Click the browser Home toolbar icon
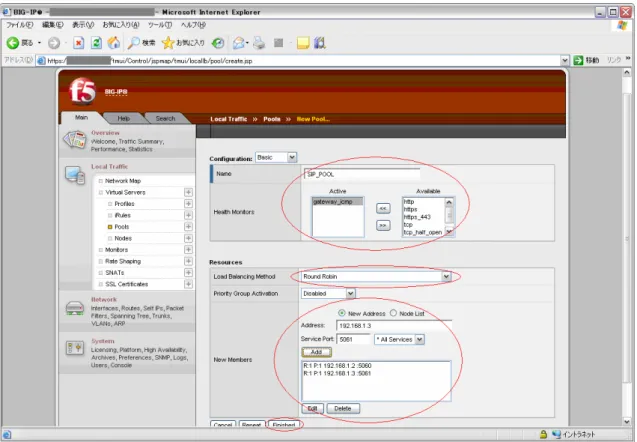637x442 pixels. 114,43
